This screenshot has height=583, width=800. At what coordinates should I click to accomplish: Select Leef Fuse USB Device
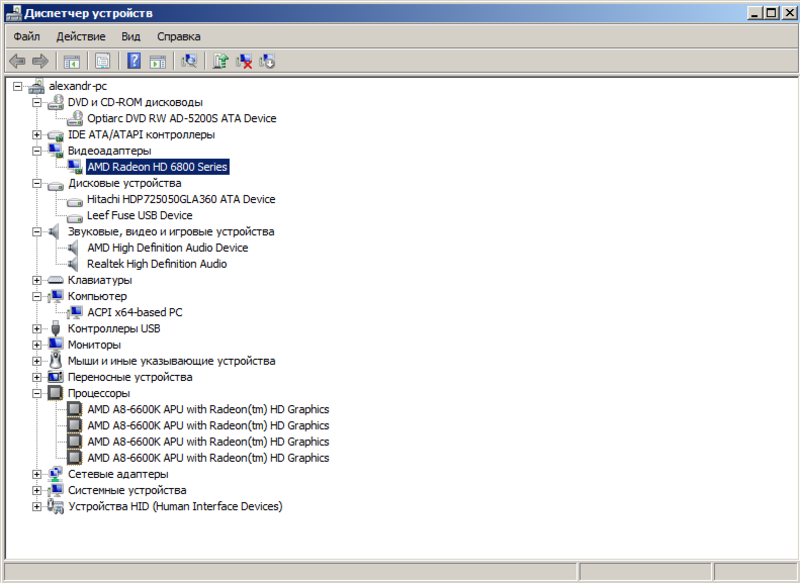[140, 215]
